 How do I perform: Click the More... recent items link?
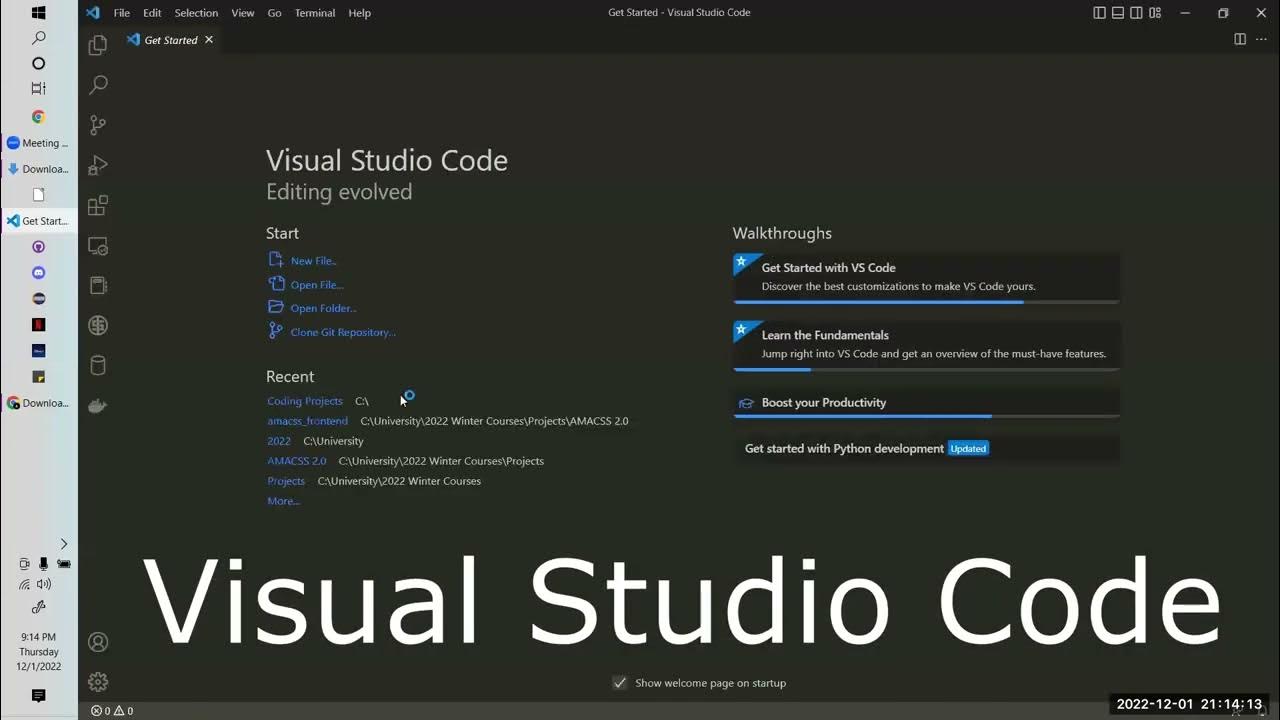point(283,501)
